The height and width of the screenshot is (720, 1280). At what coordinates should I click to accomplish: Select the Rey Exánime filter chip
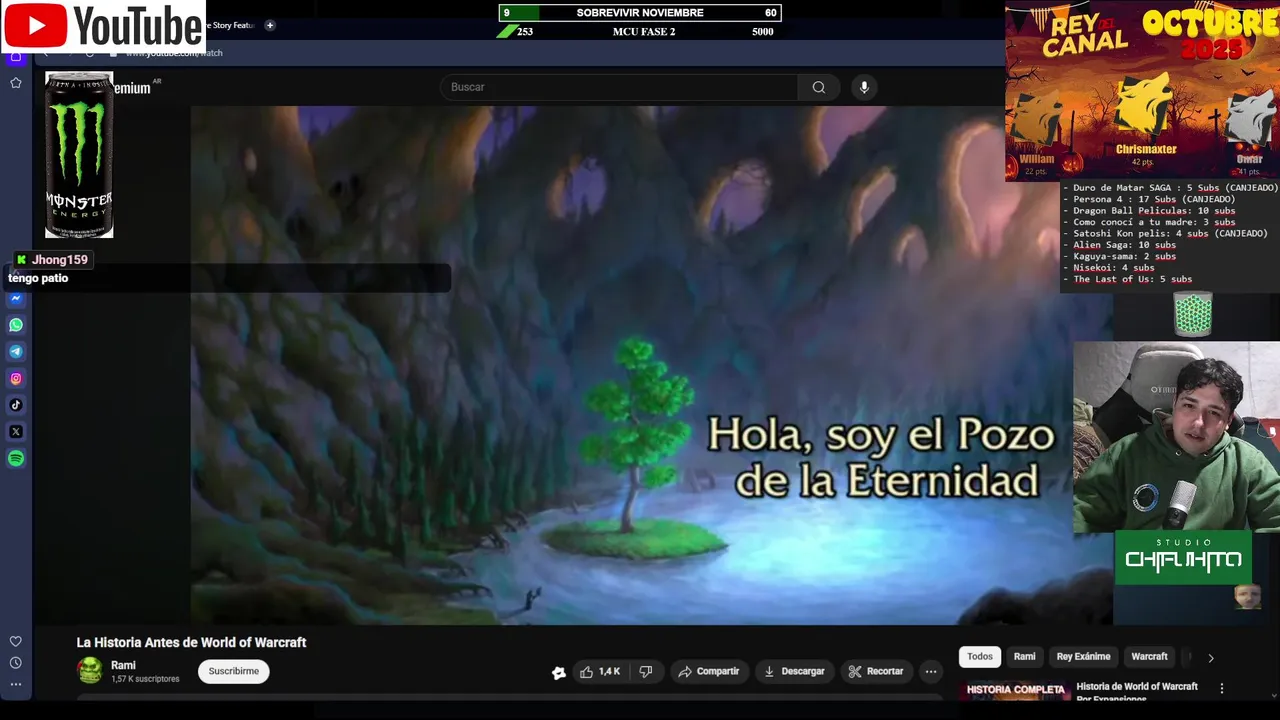[x=1084, y=657]
